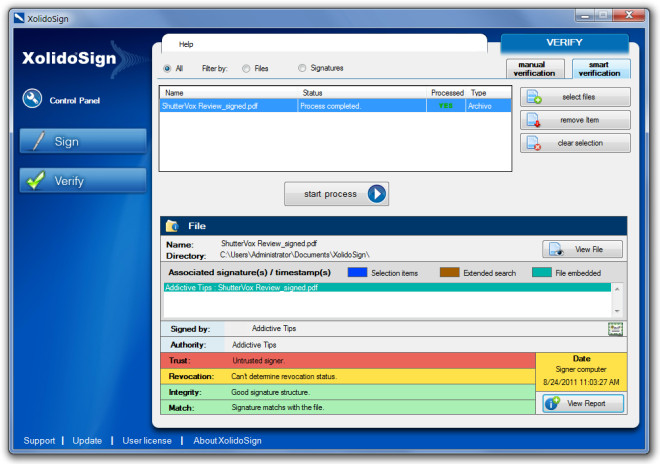660x464 pixels.
Task: Select the Addictive Tips : ShutterVox Review_signed.pdf signature row
Action: click(x=387, y=288)
